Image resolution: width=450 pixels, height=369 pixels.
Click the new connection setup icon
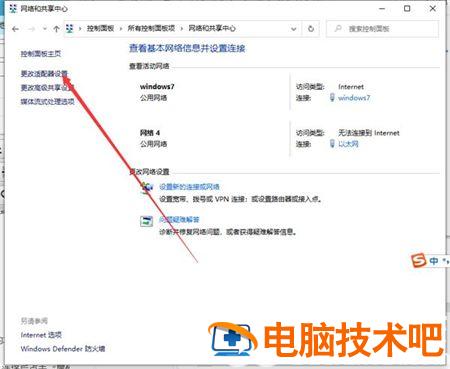[x=147, y=188]
